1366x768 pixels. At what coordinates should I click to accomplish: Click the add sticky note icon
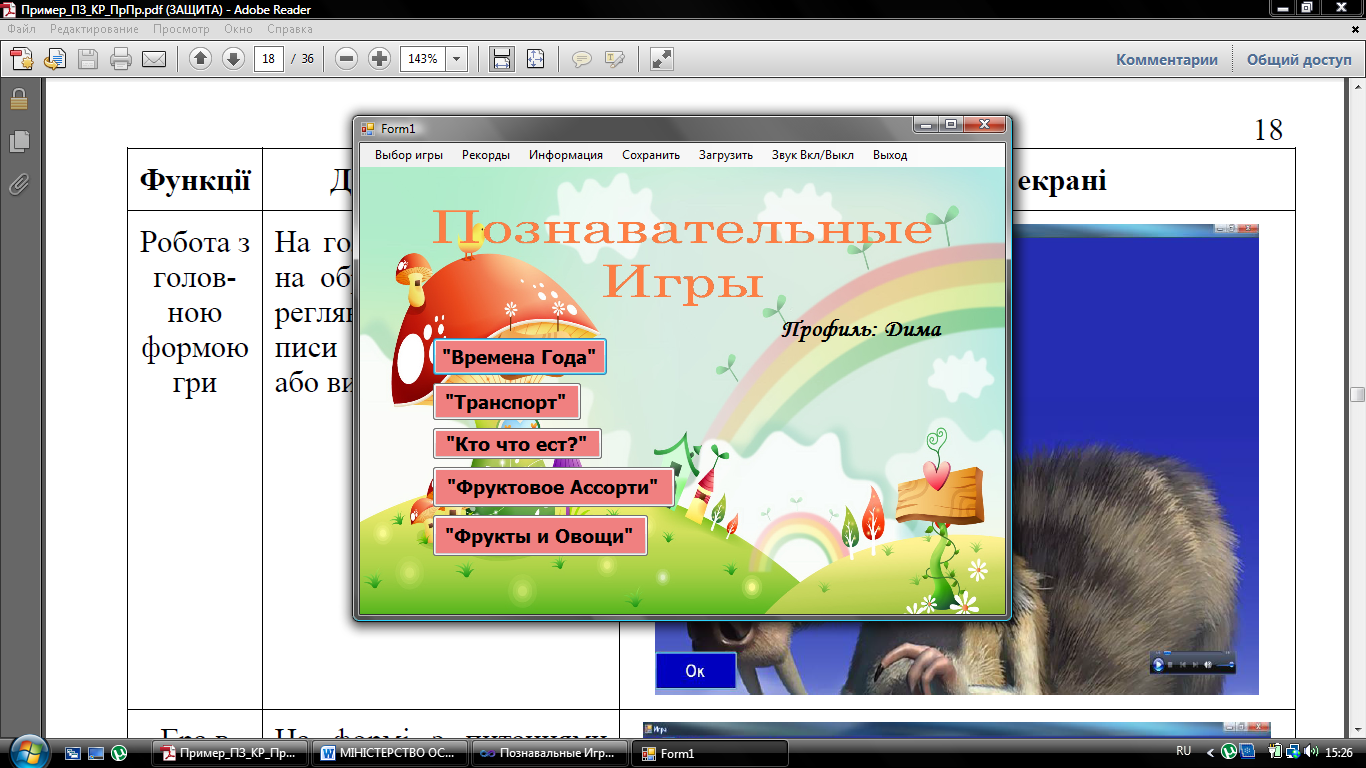pos(581,59)
